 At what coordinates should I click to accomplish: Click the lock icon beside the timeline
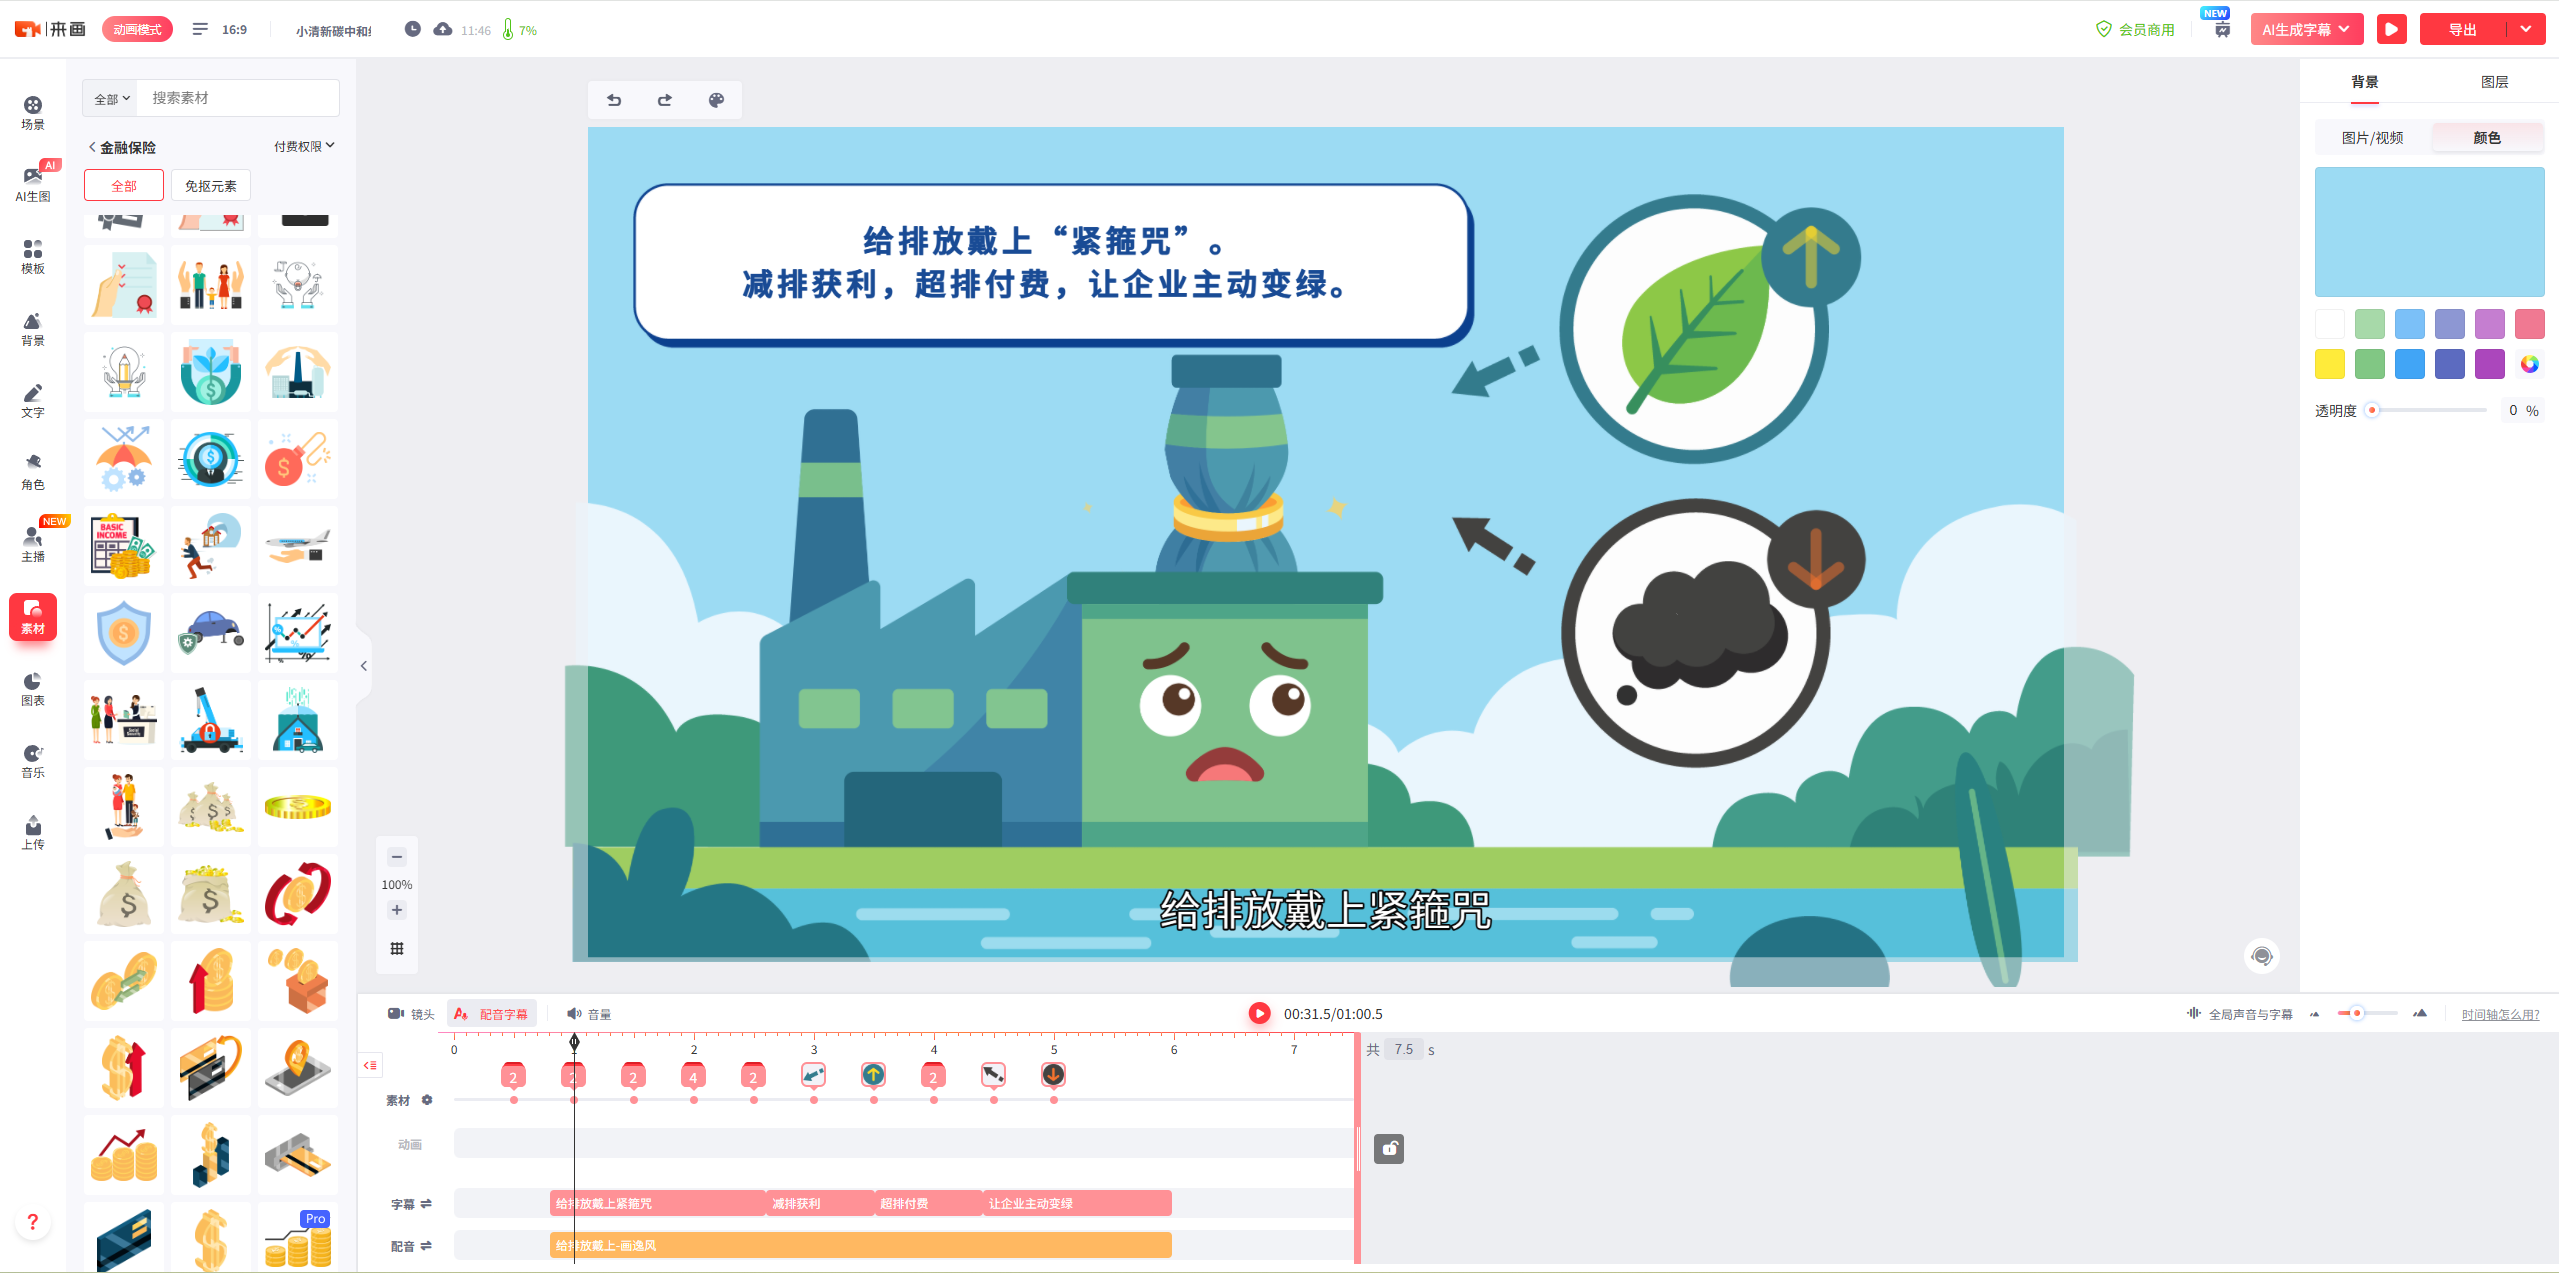(1388, 1149)
